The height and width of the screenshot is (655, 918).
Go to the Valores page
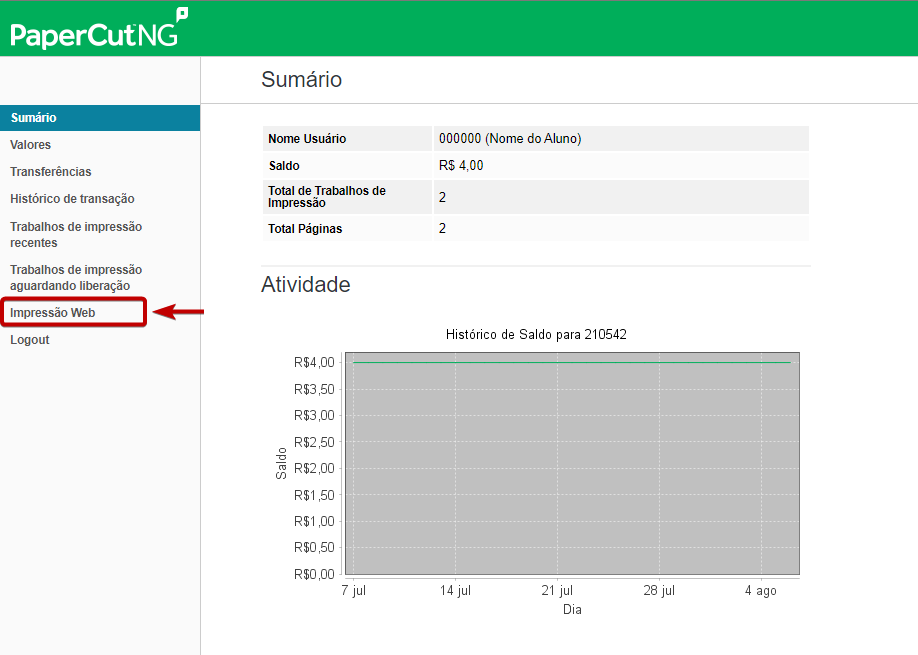pyautogui.click(x=31, y=145)
